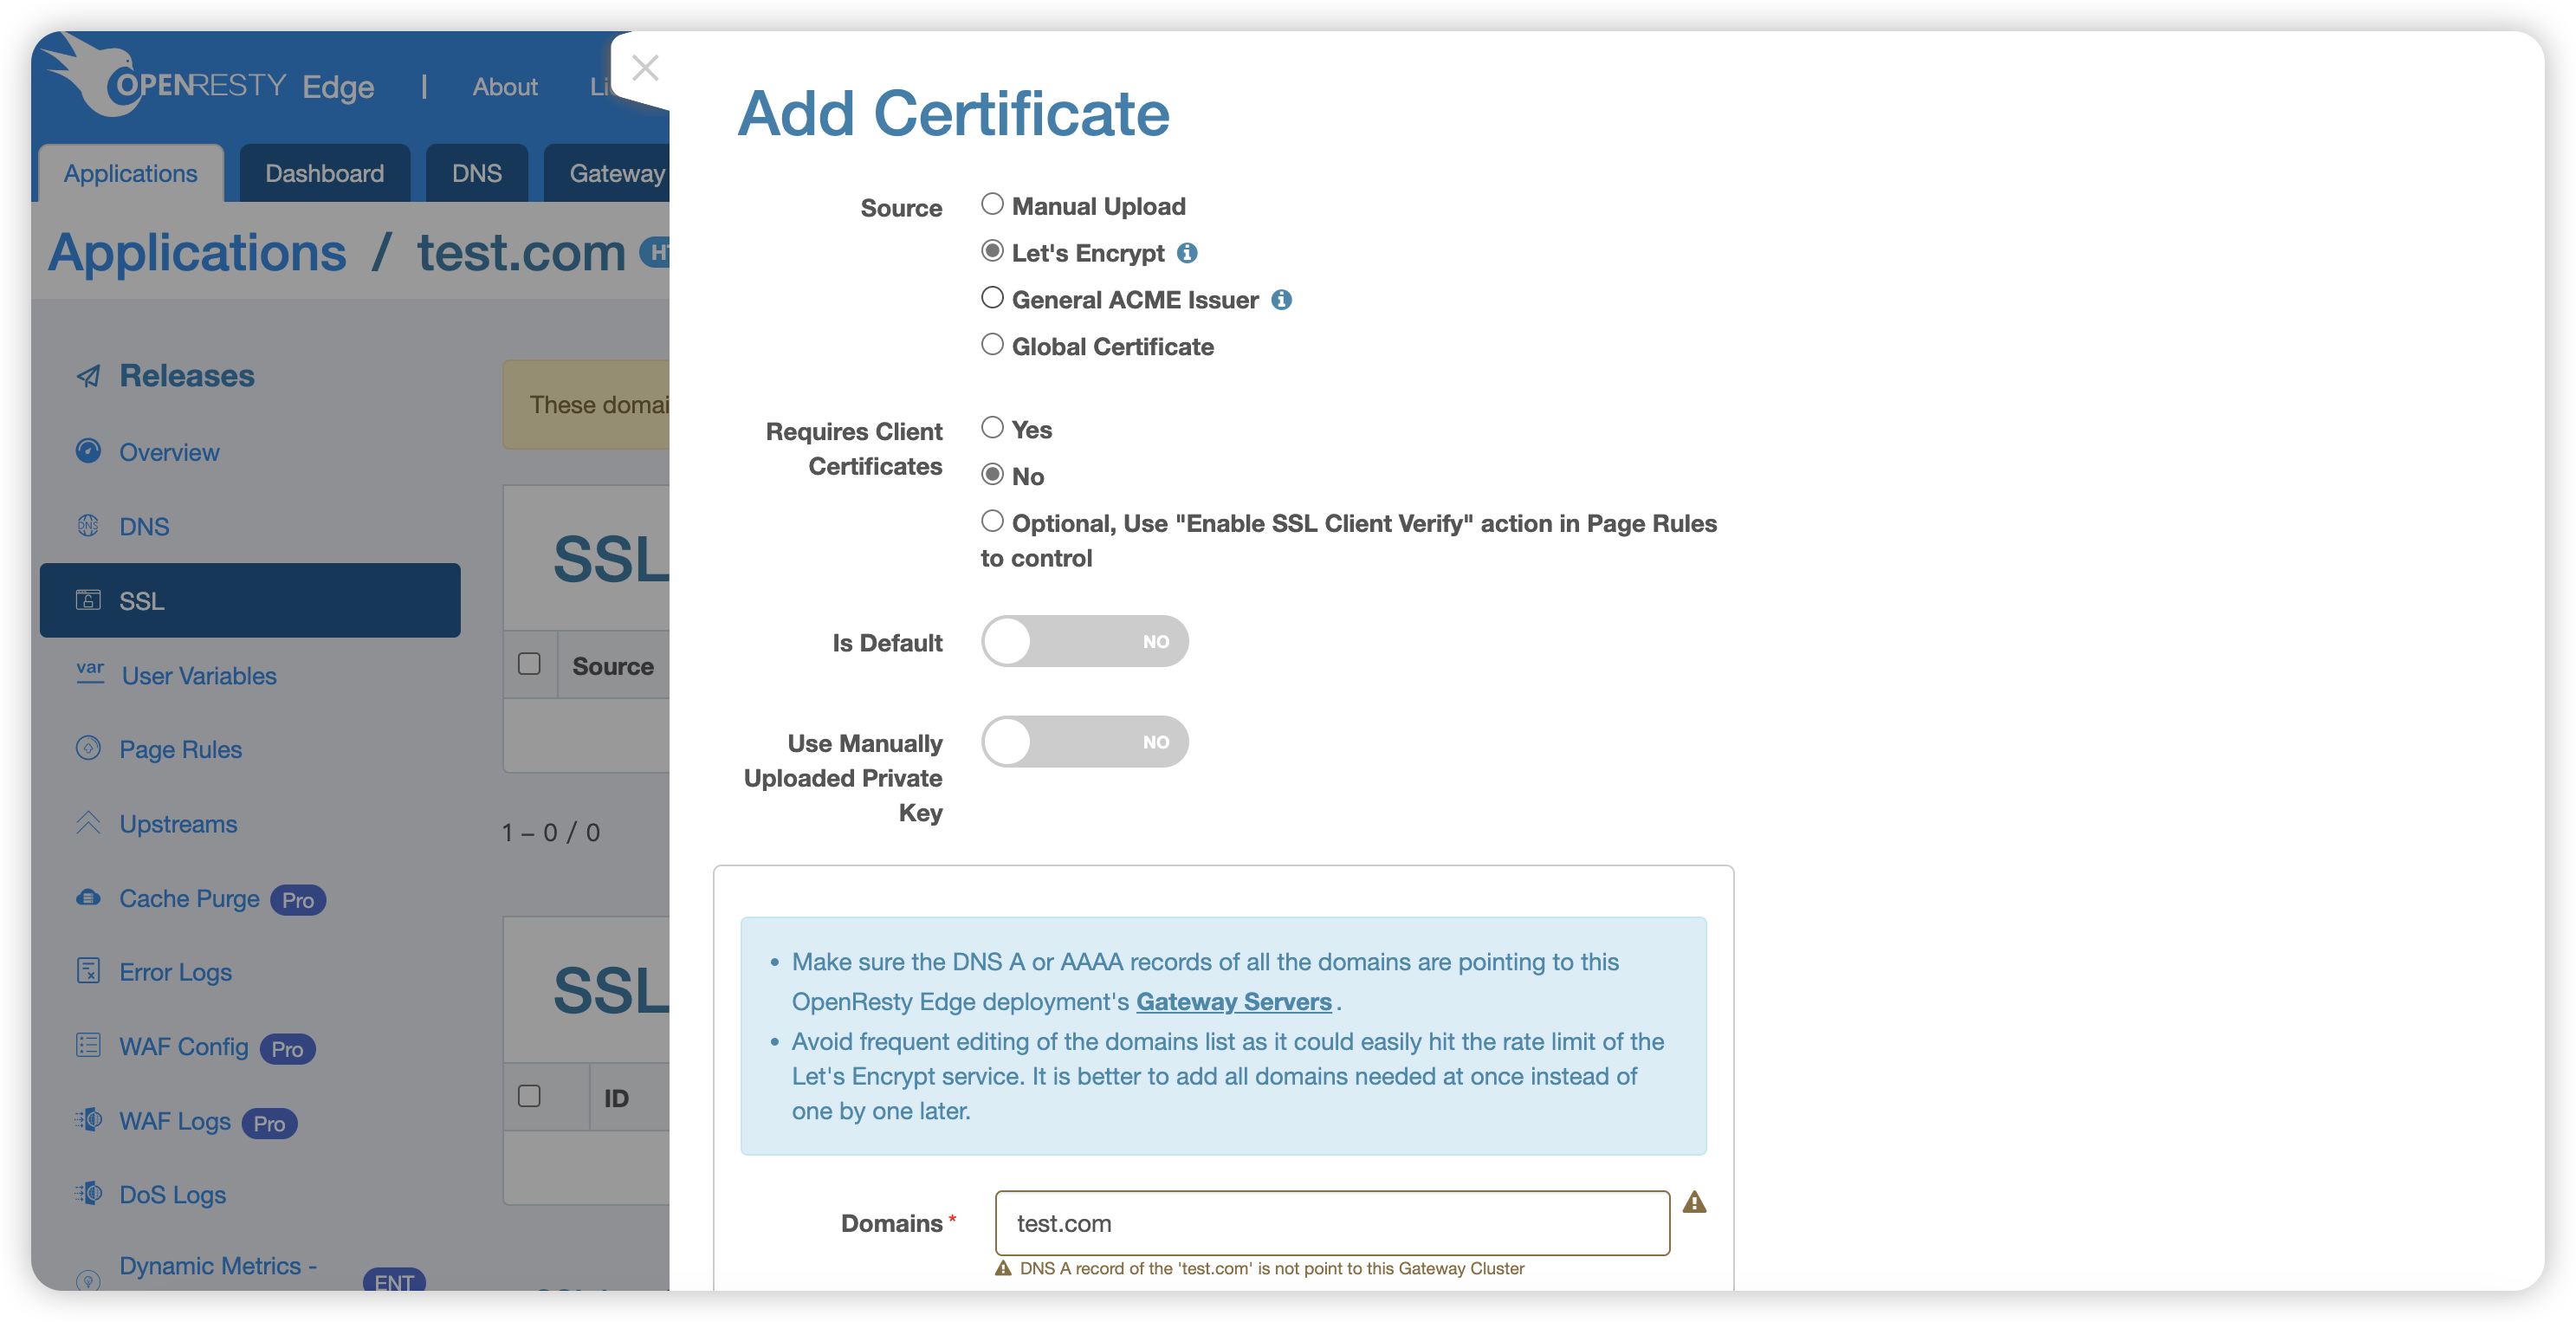Click the Error Logs document icon

click(x=89, y=970)
